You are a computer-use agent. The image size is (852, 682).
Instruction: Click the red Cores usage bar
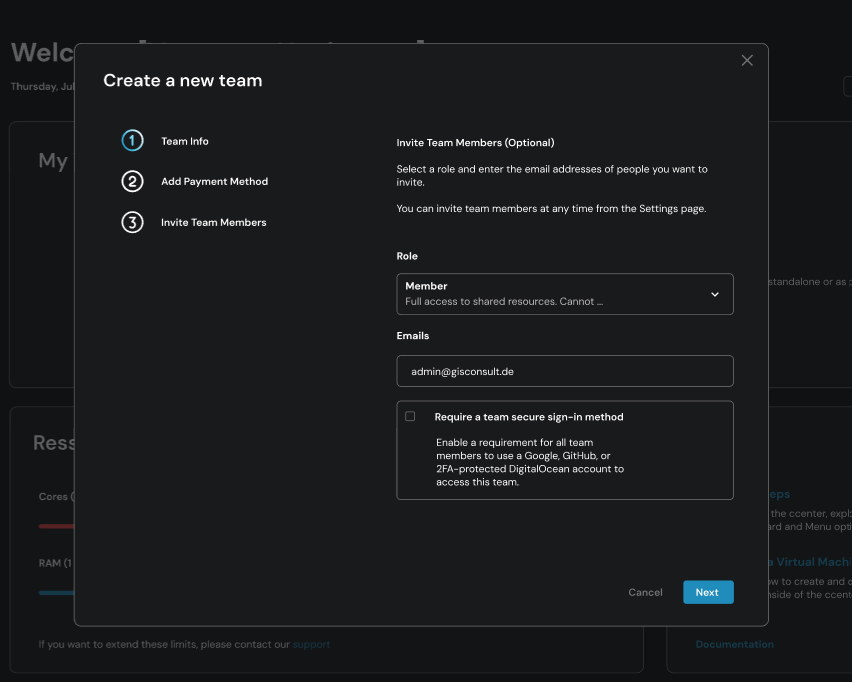pyautogui.click(x=56, y=526)
